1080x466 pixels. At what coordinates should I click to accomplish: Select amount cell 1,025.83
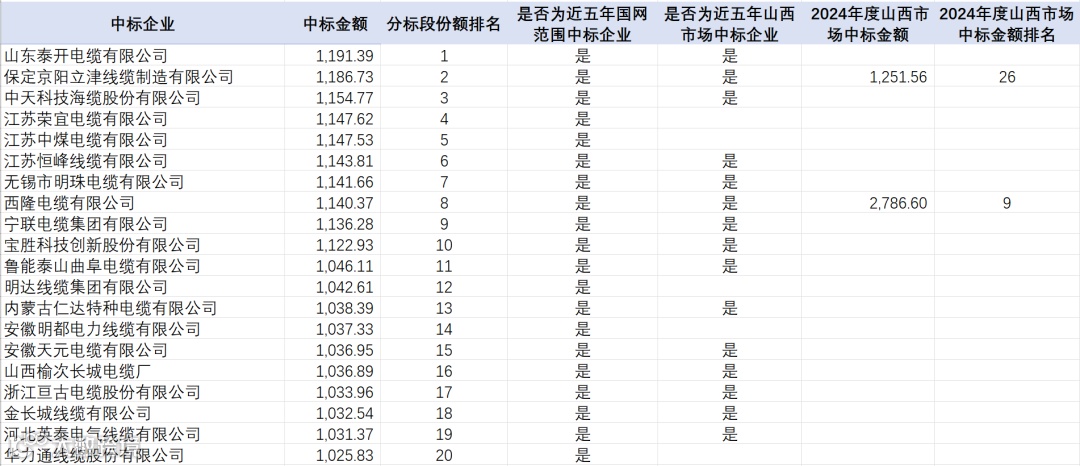tap(334, 455)
